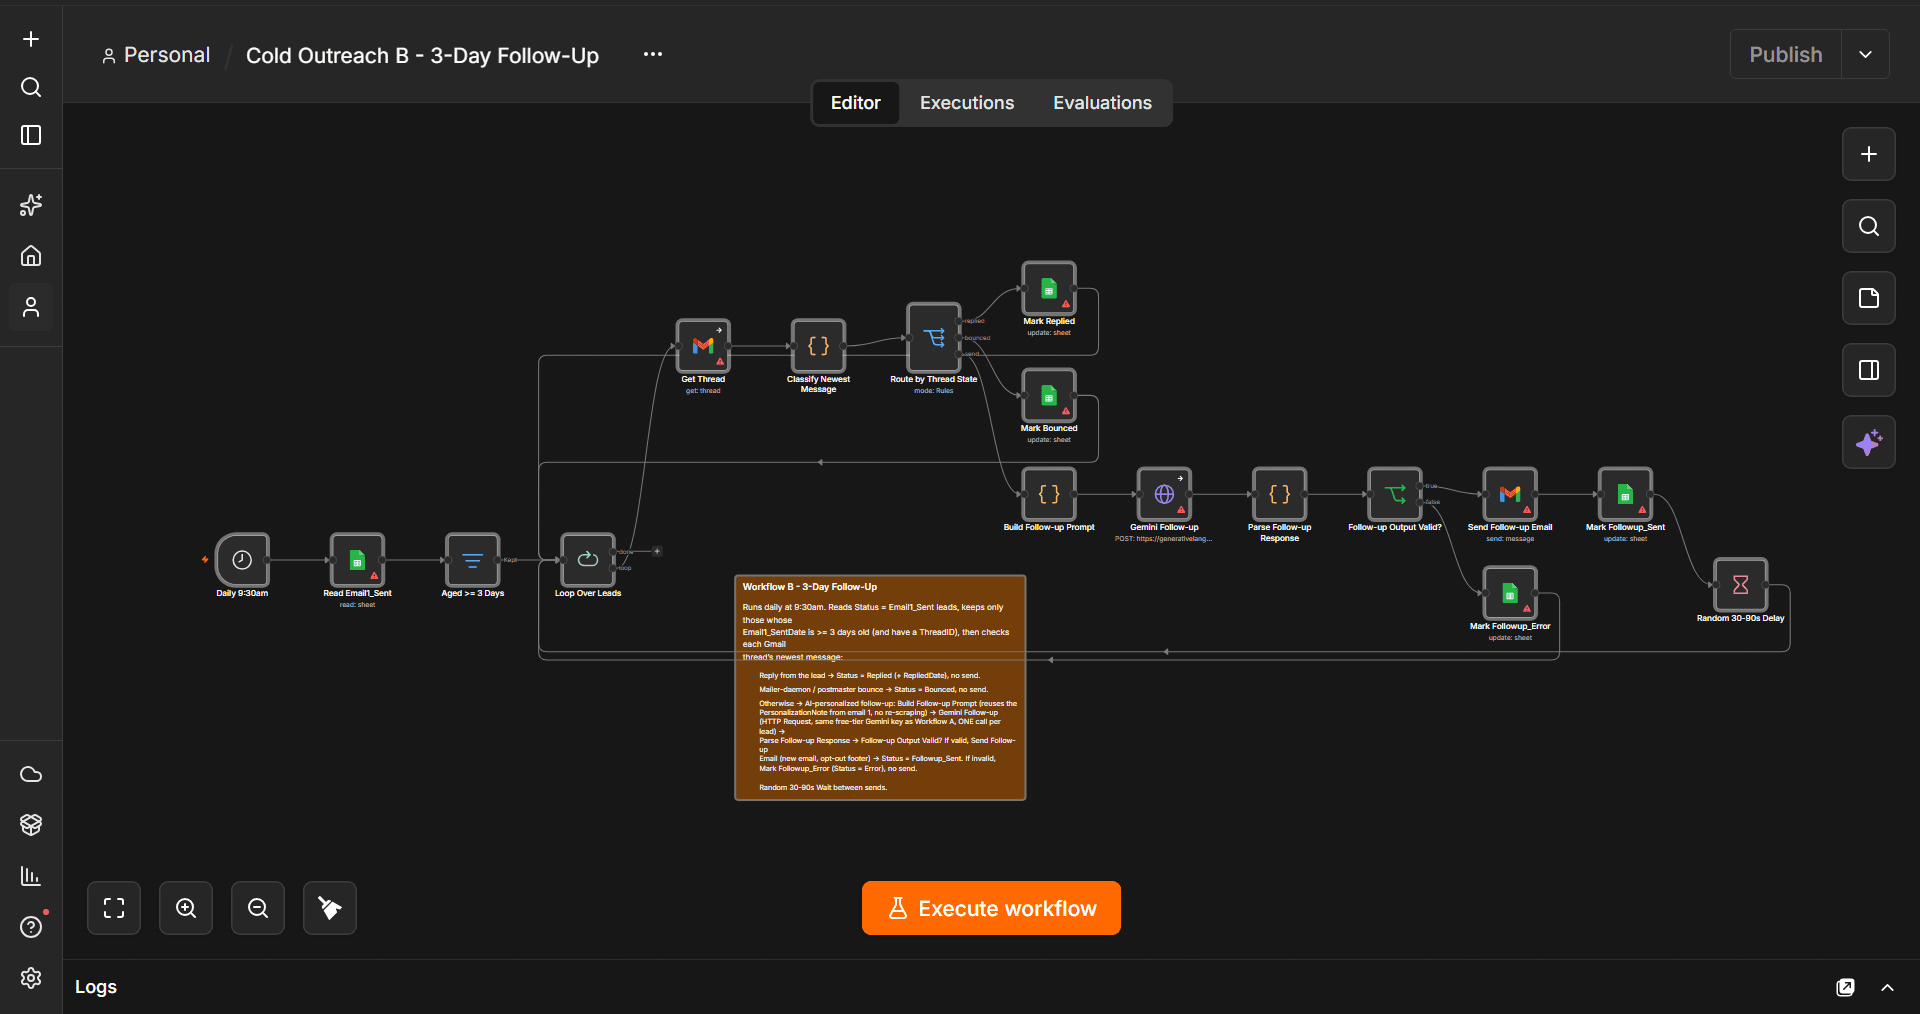Open the AI sparkle icon in sidebar
1920x1014 pixels.
[x=31, y=205]
